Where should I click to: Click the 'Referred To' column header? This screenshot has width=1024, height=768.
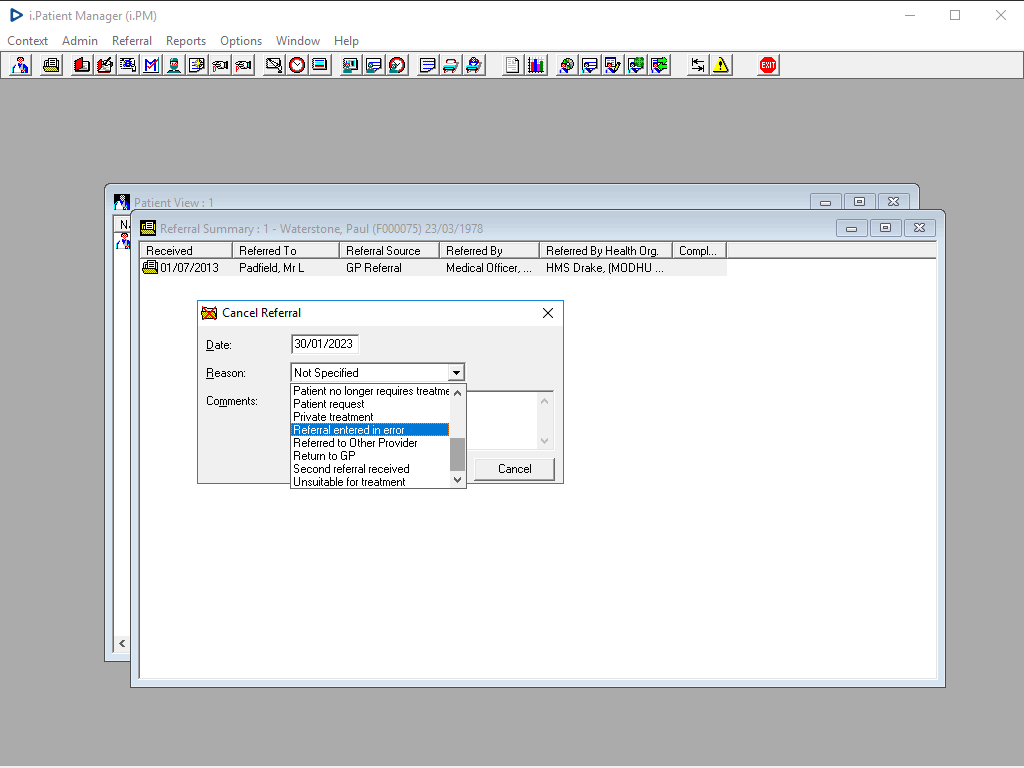[x=286, y=251]
